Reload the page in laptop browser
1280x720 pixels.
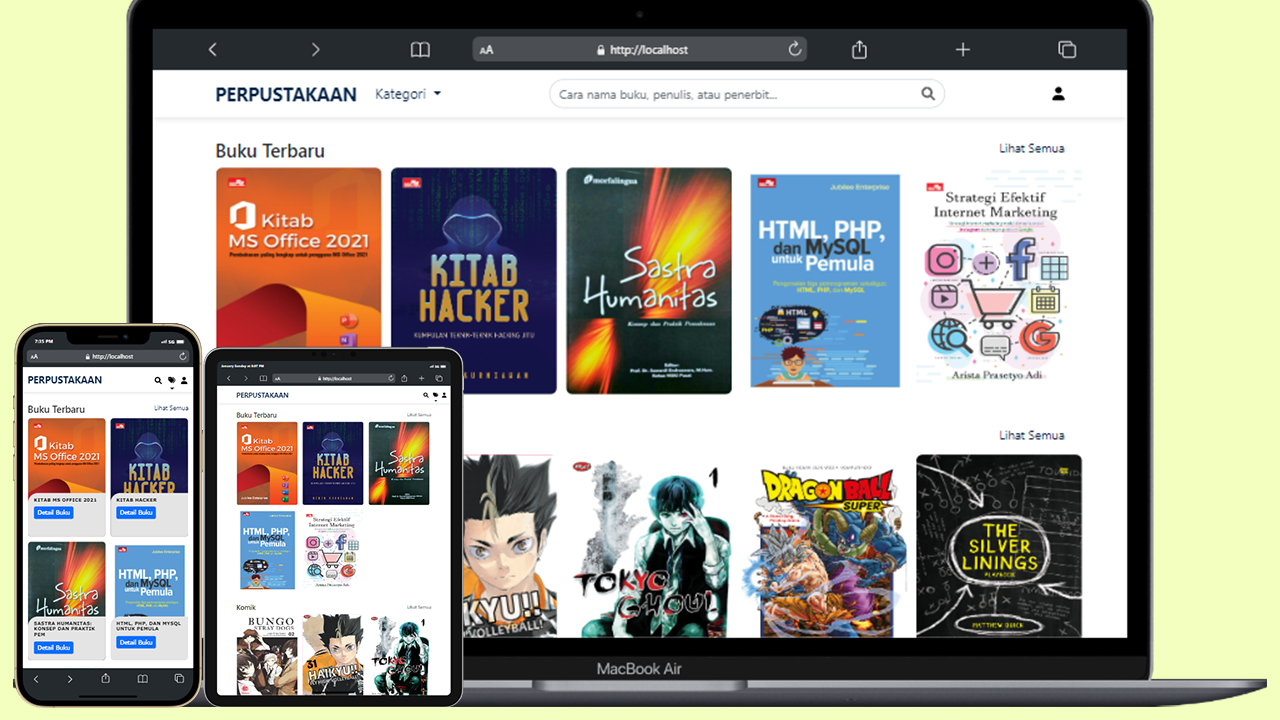coord(795,49)
